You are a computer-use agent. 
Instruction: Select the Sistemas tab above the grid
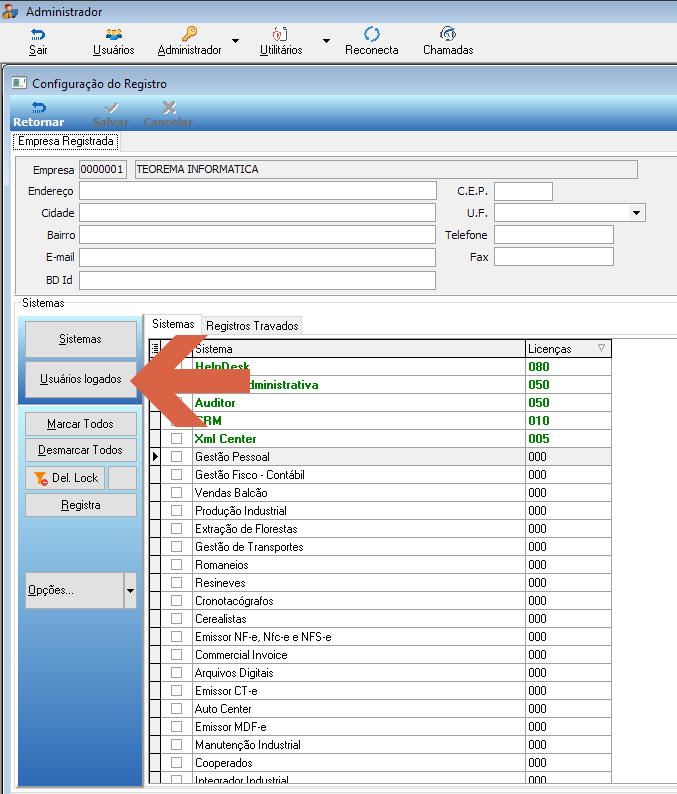pyautogui.click(x=173, y=324)
